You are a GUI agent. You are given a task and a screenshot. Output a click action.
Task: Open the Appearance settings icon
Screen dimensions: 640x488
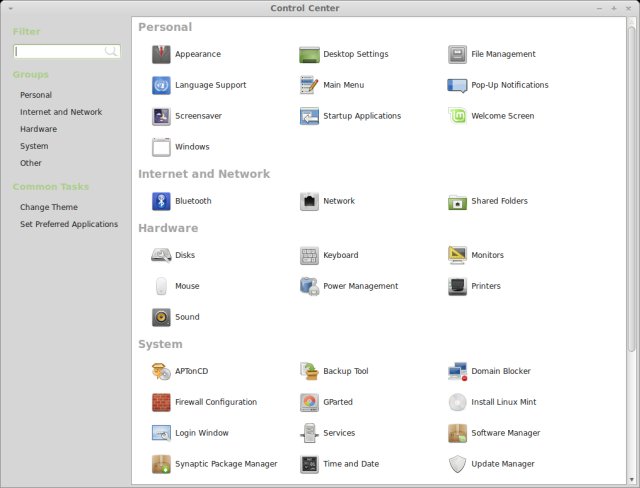pos(161,54)
